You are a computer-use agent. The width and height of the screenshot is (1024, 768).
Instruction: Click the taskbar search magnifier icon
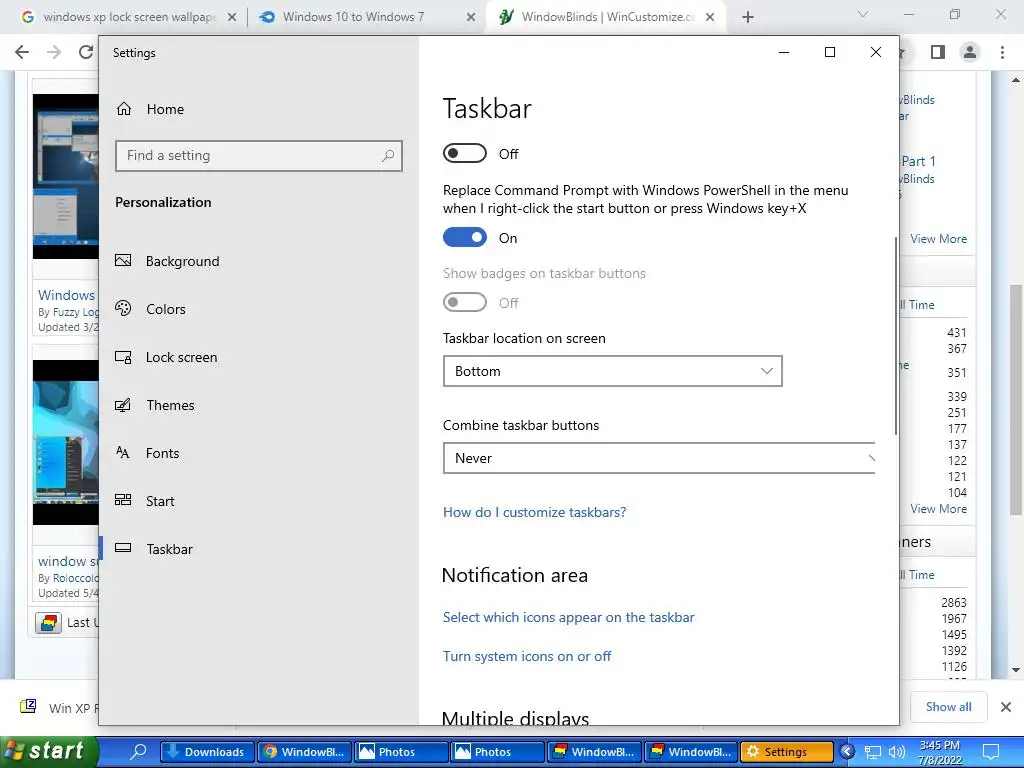(x=138, y=751)
